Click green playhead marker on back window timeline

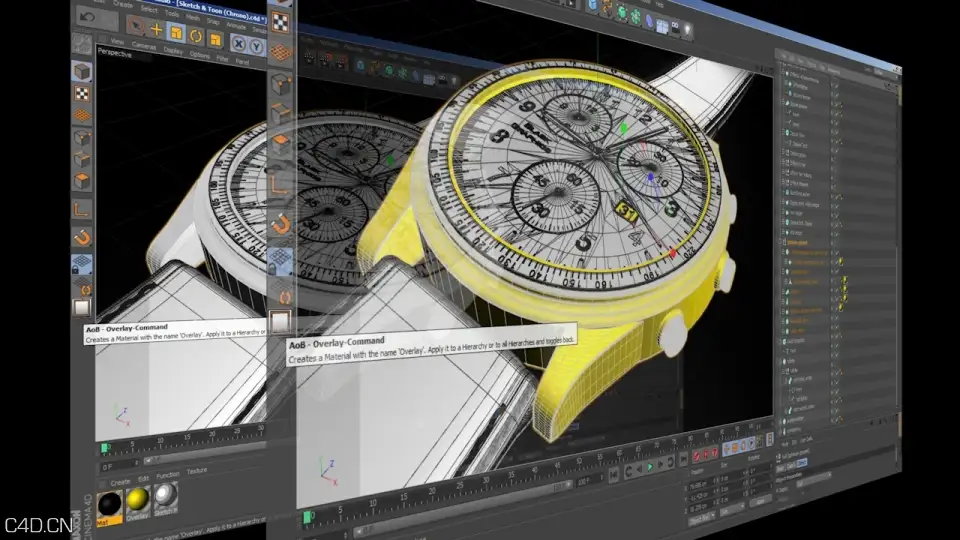[x=105, y=448]
